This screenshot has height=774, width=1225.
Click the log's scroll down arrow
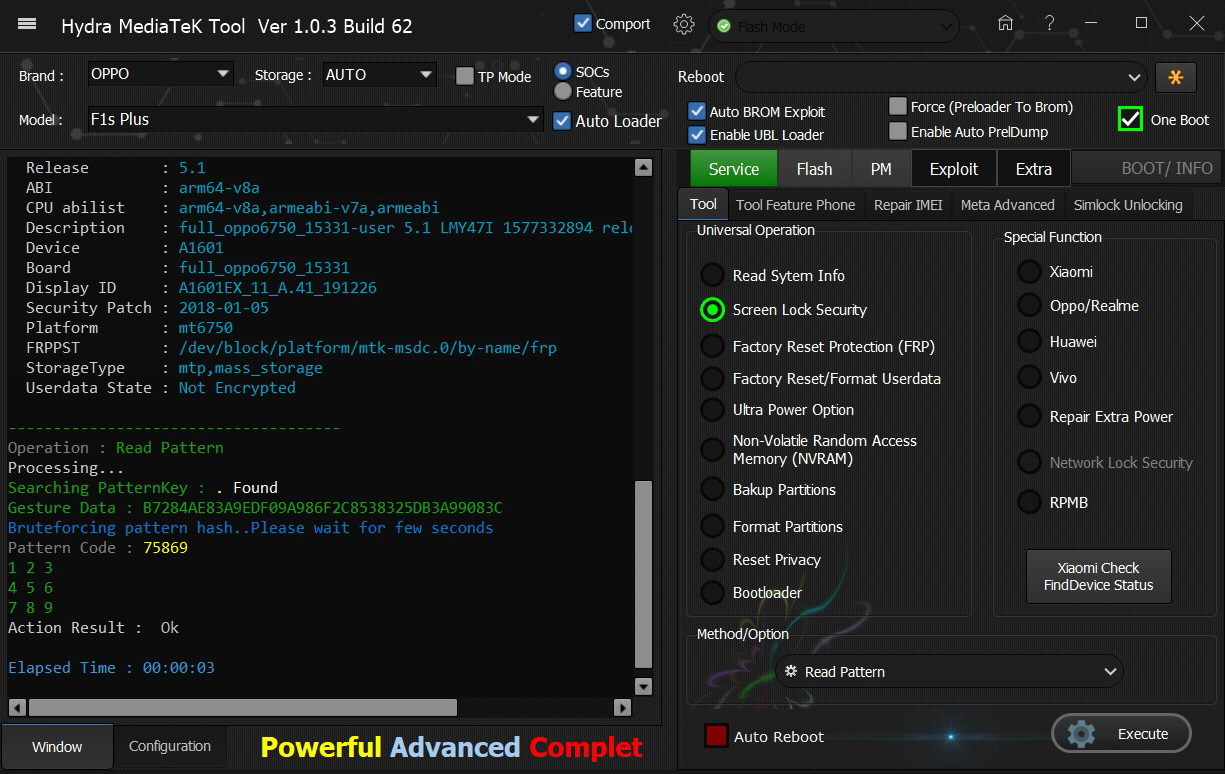pyautogui.click(x=644, y=686)
